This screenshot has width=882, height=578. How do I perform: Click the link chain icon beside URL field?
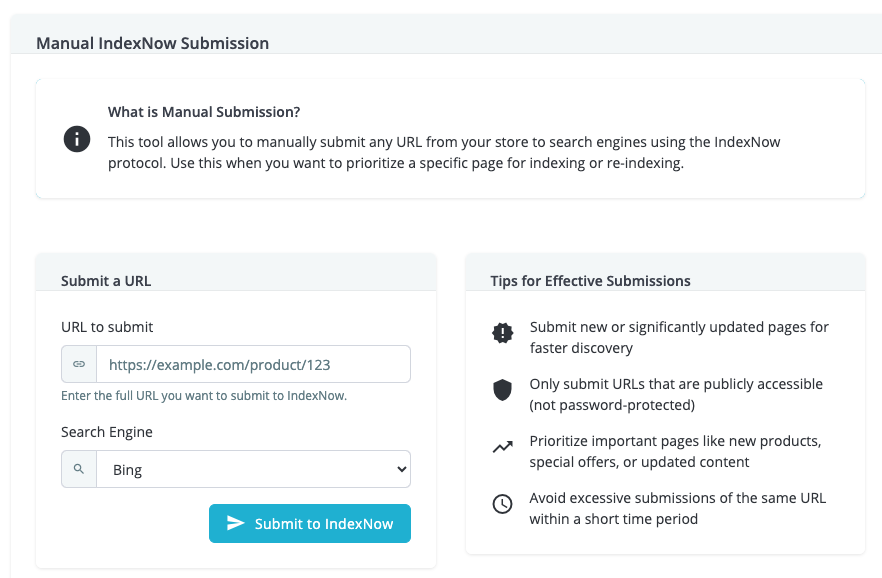(79, 364)
